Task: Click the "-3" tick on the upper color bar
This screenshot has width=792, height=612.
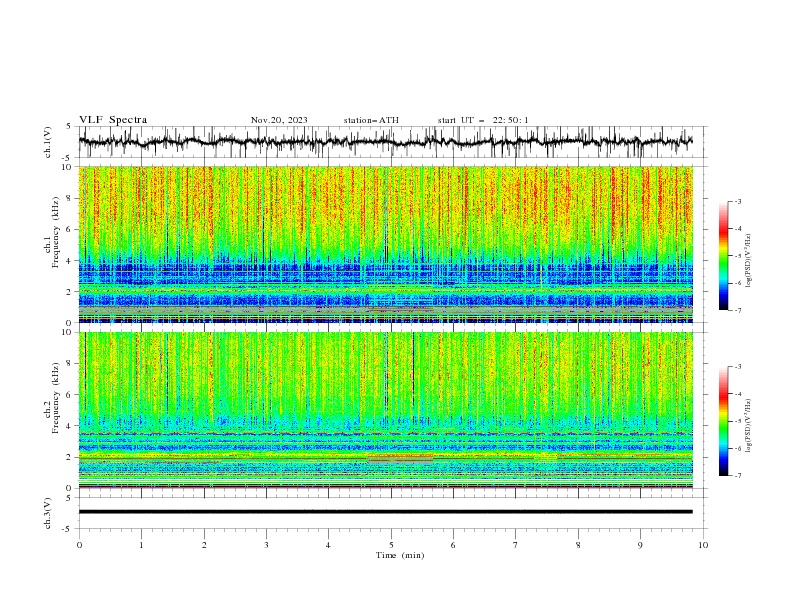Action: click(738, 201)
